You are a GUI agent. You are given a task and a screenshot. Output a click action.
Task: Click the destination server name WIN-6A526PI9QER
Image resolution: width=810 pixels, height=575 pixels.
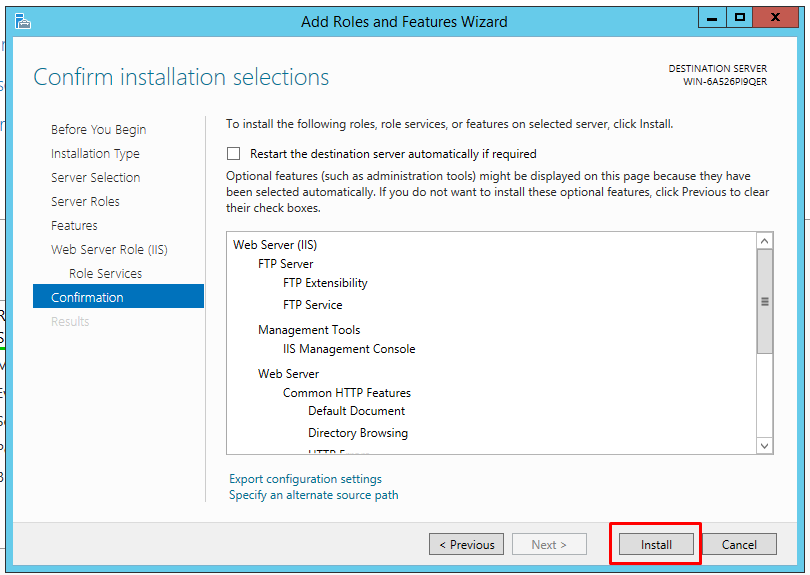tap(725, 82)
